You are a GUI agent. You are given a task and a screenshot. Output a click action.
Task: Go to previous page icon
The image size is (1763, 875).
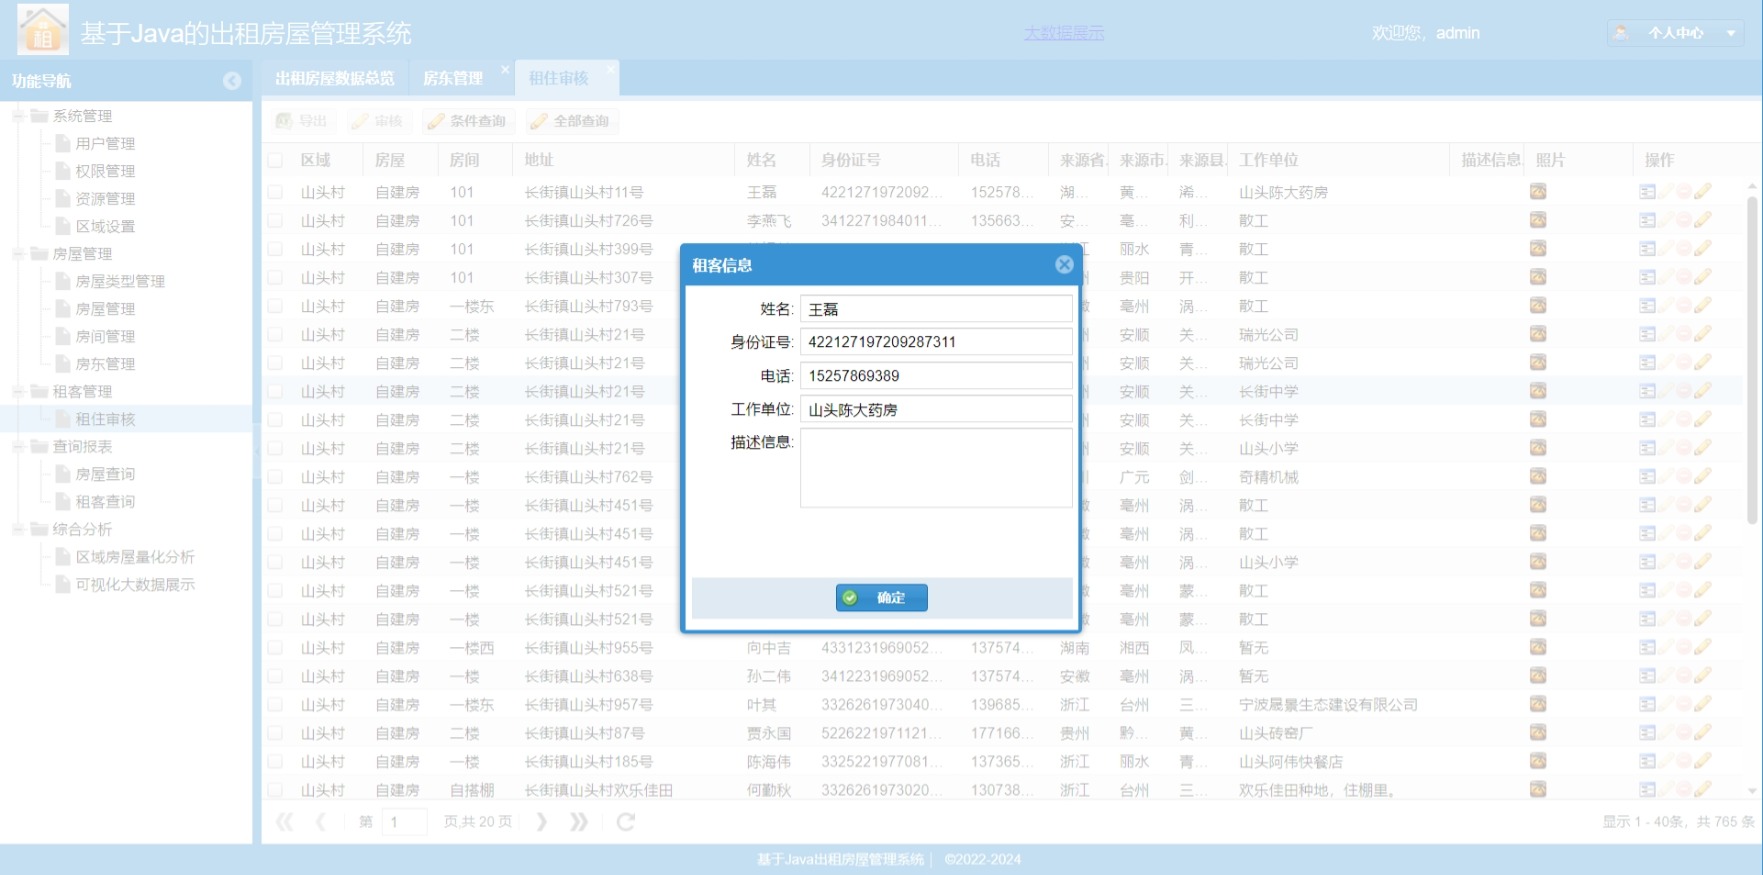click(321, 821)
